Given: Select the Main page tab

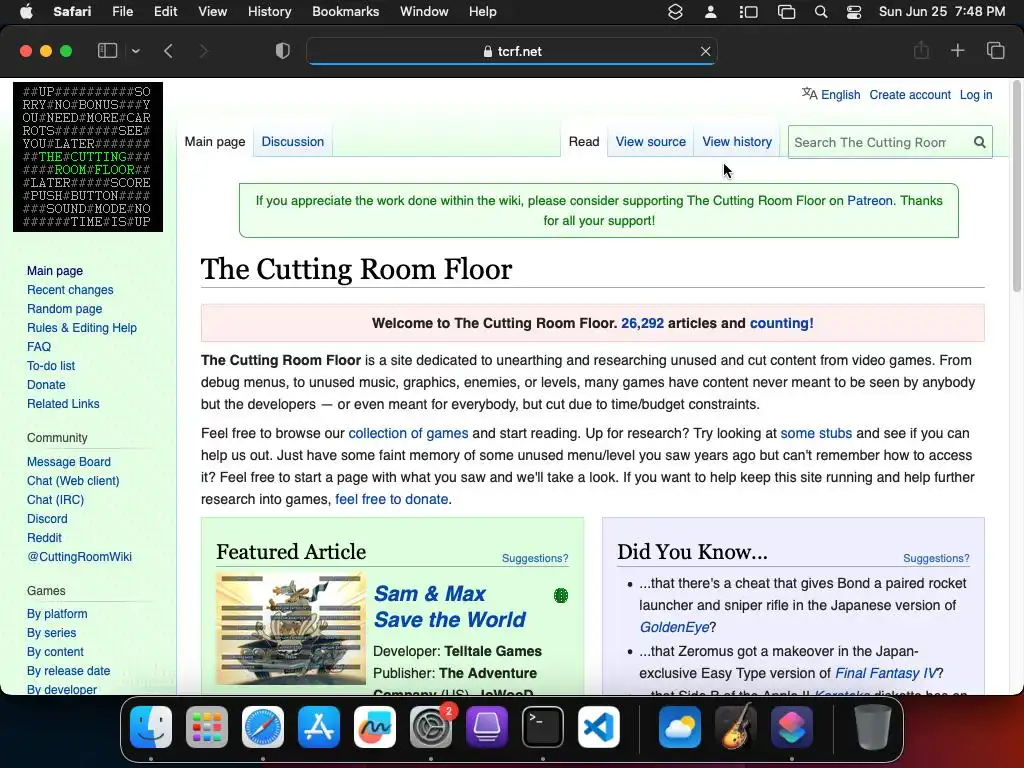Looking at the screenshot, I should (x=215, y=142).
